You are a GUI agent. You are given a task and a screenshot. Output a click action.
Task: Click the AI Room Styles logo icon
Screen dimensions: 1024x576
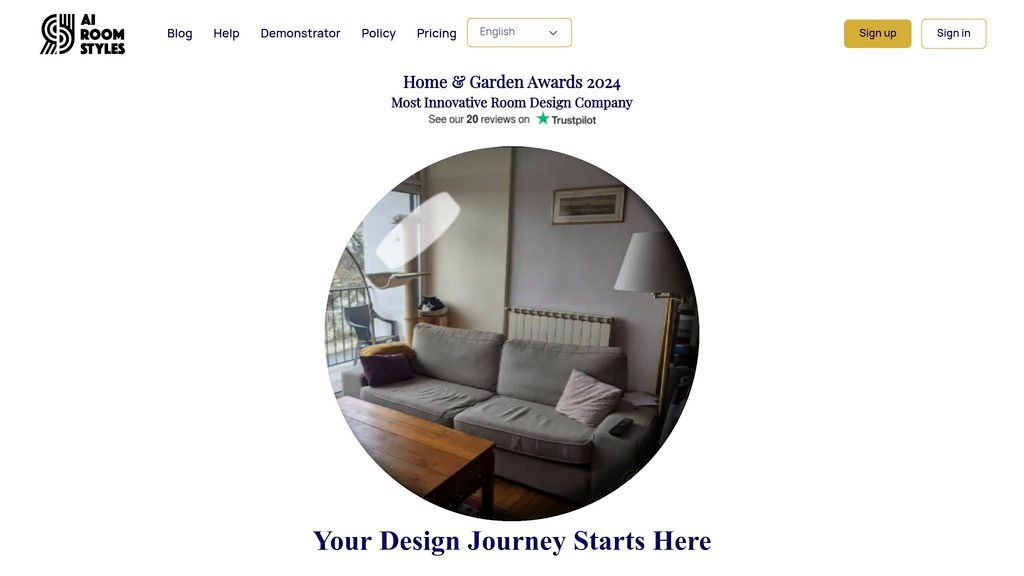57,34
